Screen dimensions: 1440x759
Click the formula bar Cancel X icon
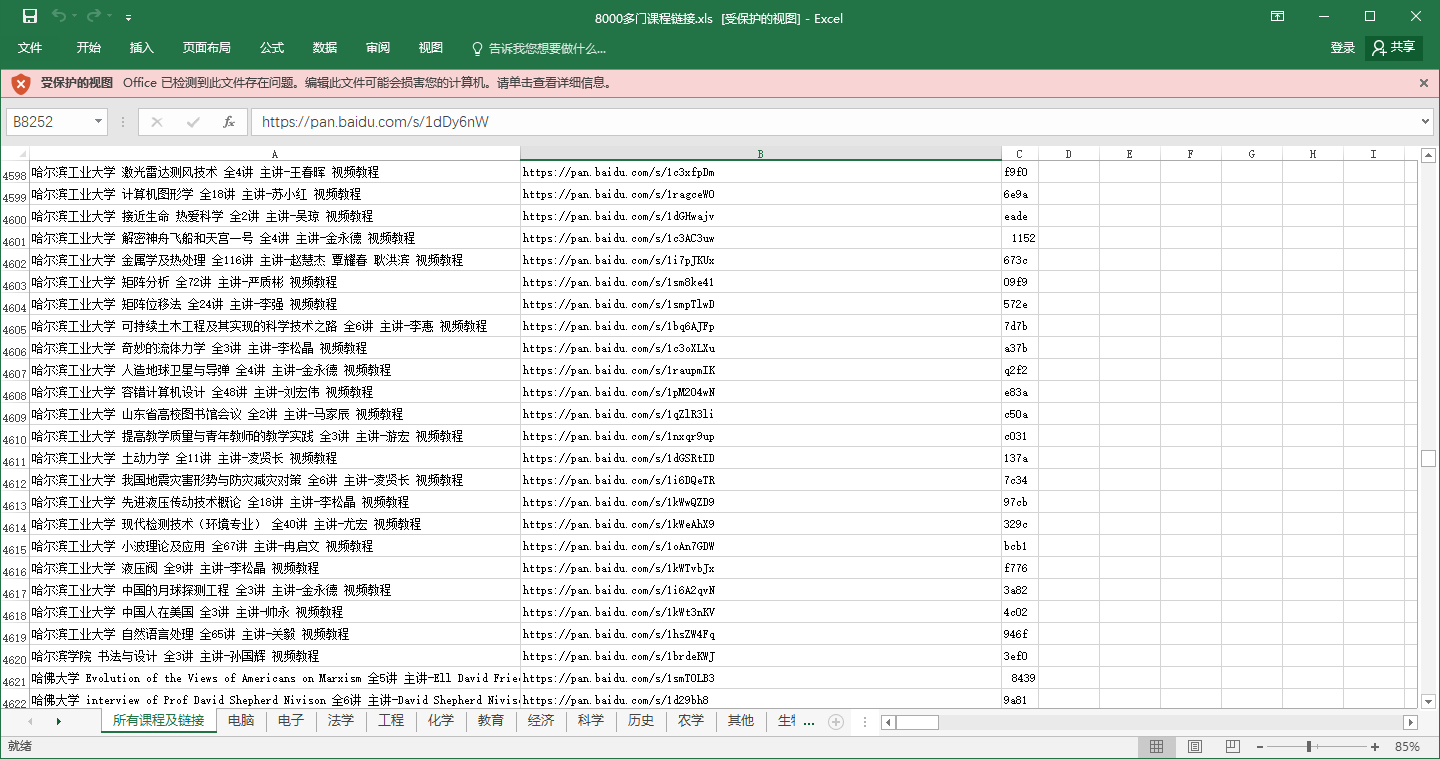click(x=157, y=122)
